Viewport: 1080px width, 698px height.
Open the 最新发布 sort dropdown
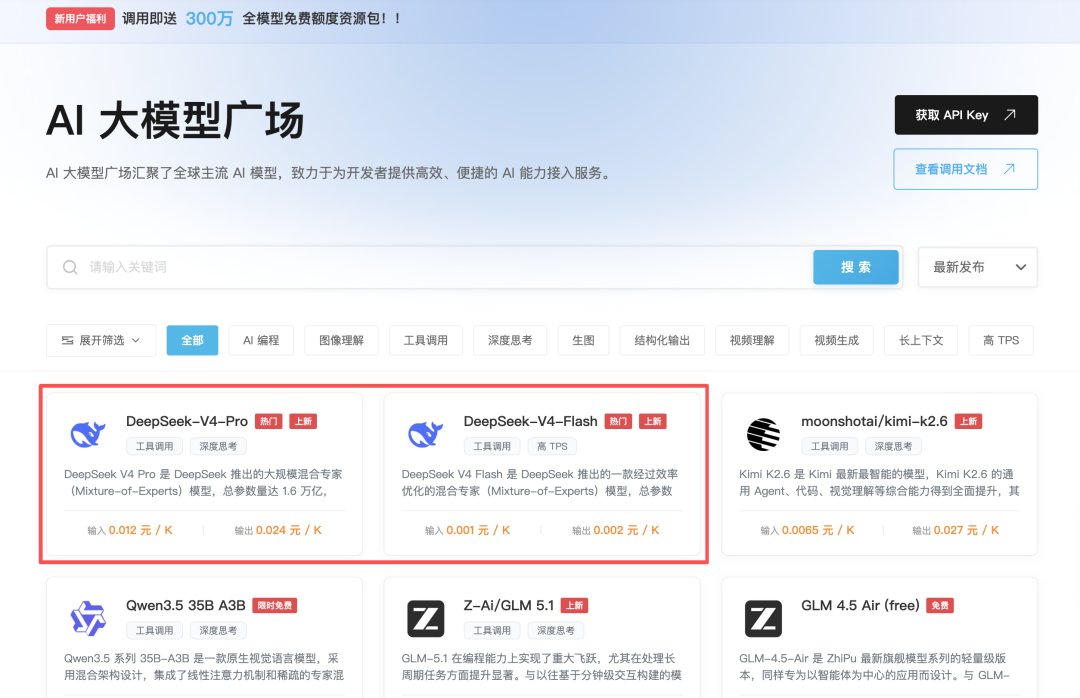(978, 267)
